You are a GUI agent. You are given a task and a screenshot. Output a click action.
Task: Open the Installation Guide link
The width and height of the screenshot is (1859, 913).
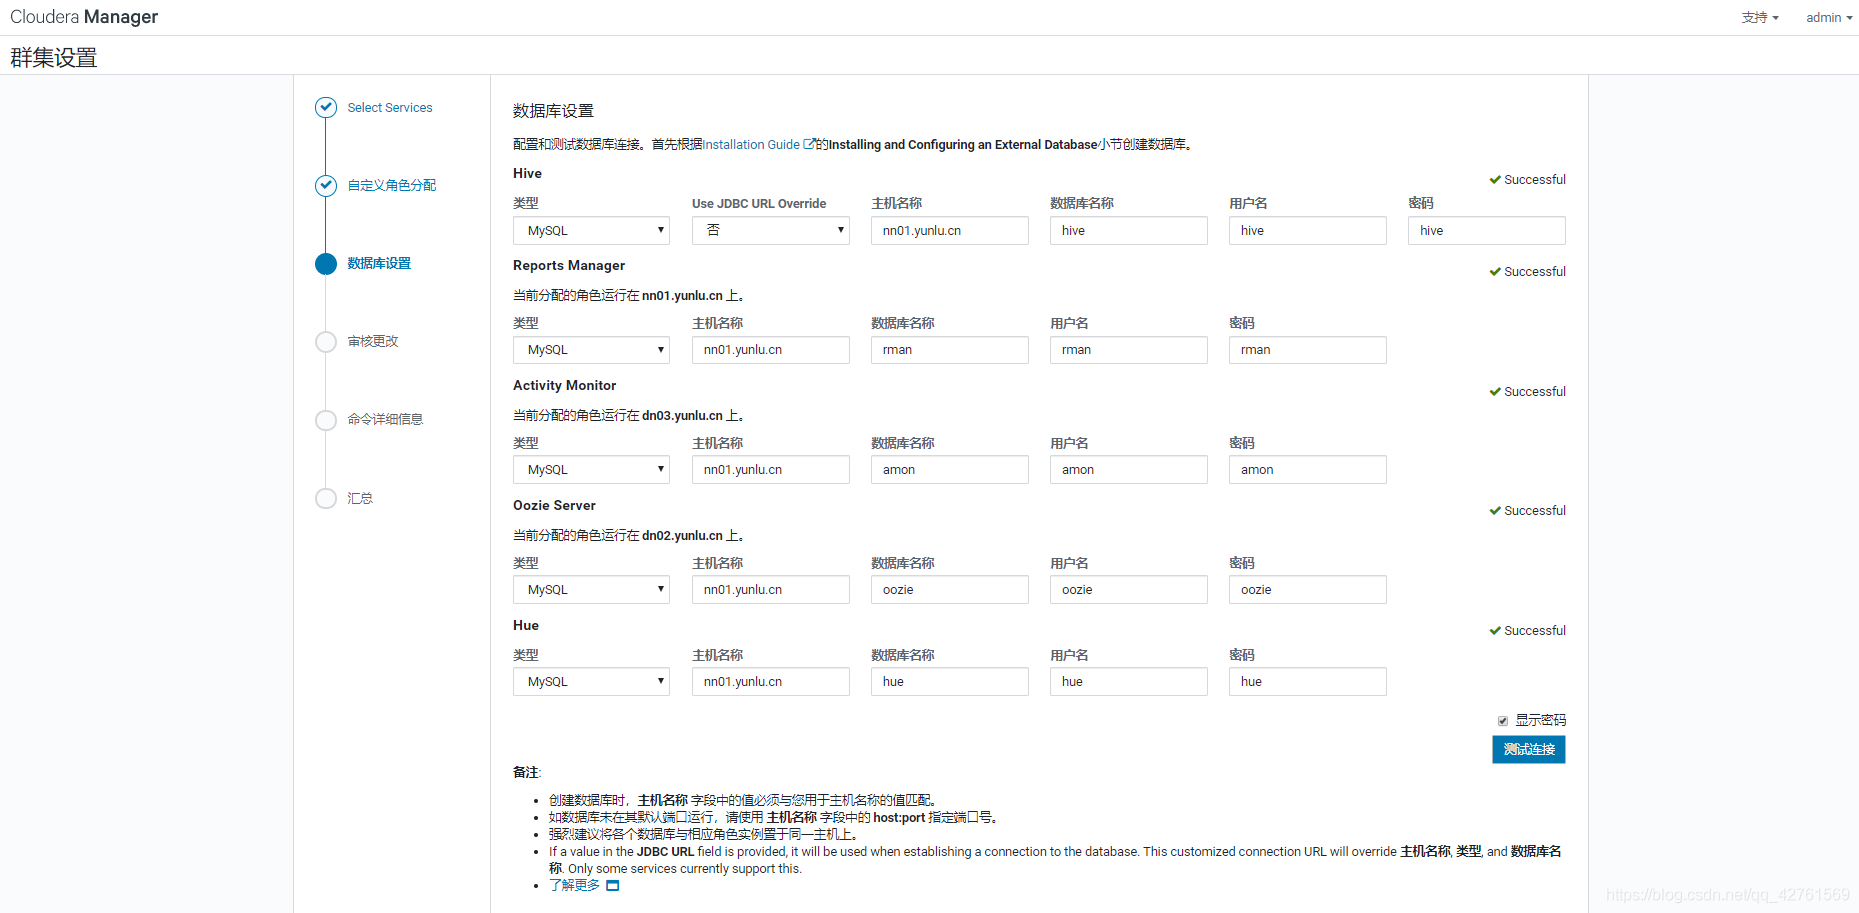pos(752,144)
